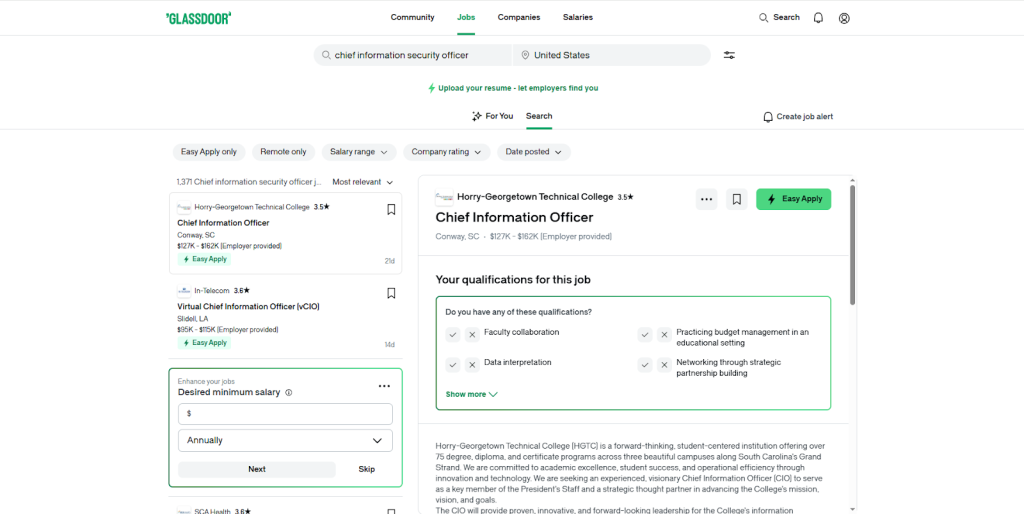Click the job detail panel scrollbar
Image resolution: width=1024 pixels, height=514 pixels.
tap(852, 245)
